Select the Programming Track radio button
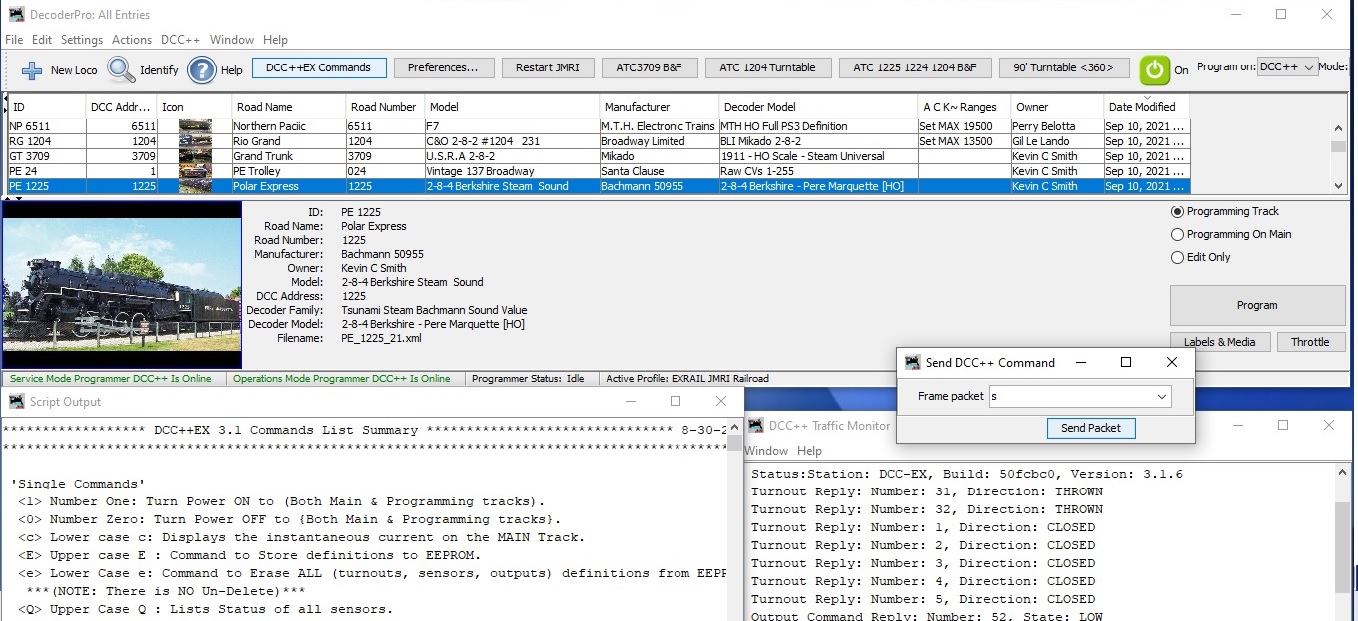The height and width of the screenshot is (621, 1358). 1177,212
